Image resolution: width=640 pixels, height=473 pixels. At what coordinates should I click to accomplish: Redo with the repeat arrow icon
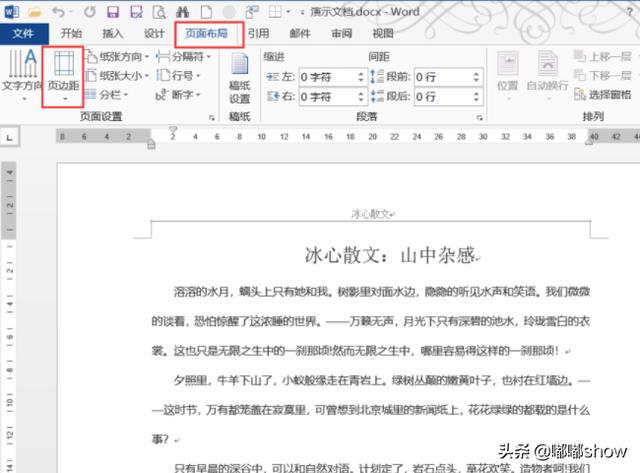pyautogui.click(x=90, y=12)
